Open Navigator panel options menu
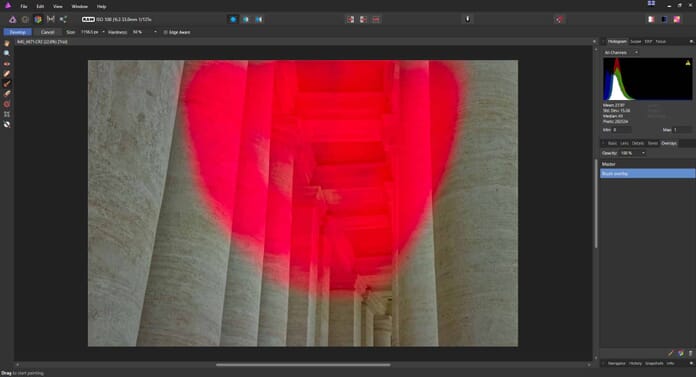696x377 pixels. (x=691, y=363)
